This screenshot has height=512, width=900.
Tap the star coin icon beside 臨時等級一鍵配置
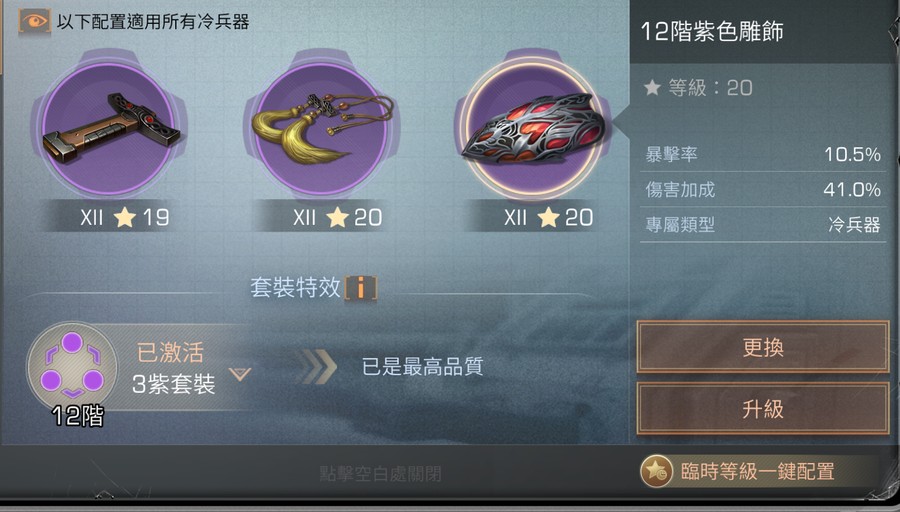pyautogui.click(x=657, y=472)
